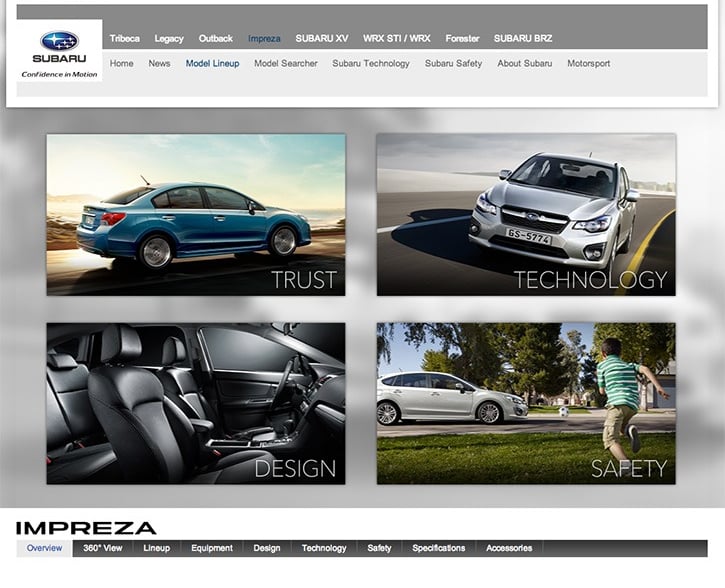This screenshot has width=725, height=588.
Task: Open the Model Lineup section
Action: (x=212, y=63)
